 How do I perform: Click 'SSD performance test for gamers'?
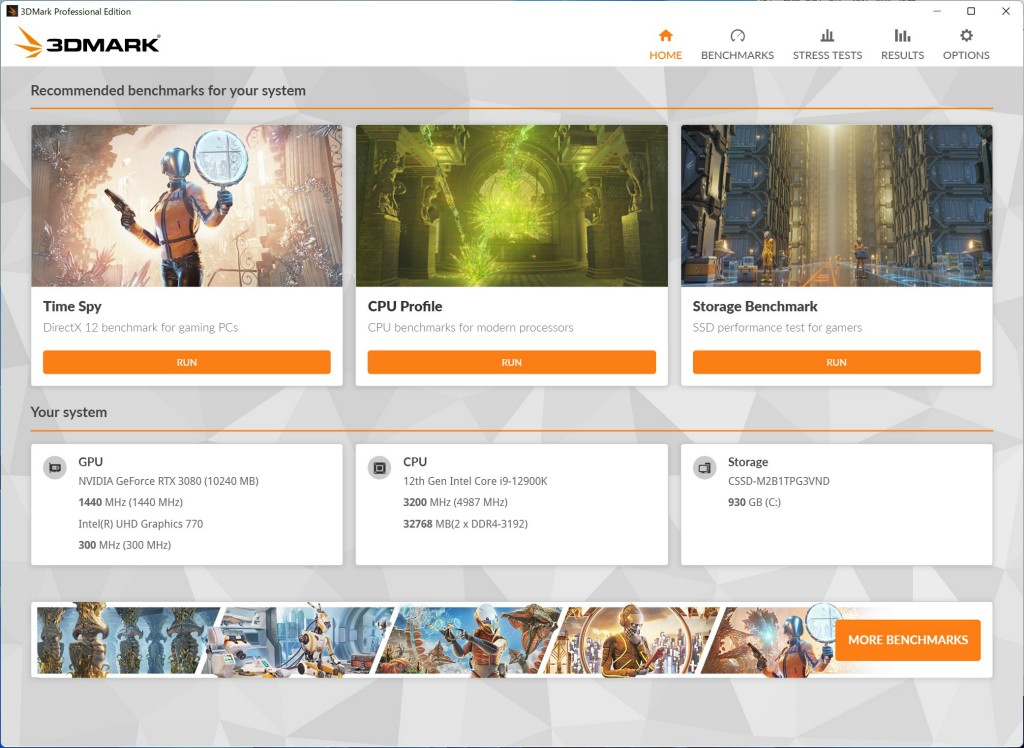point(777,328)
